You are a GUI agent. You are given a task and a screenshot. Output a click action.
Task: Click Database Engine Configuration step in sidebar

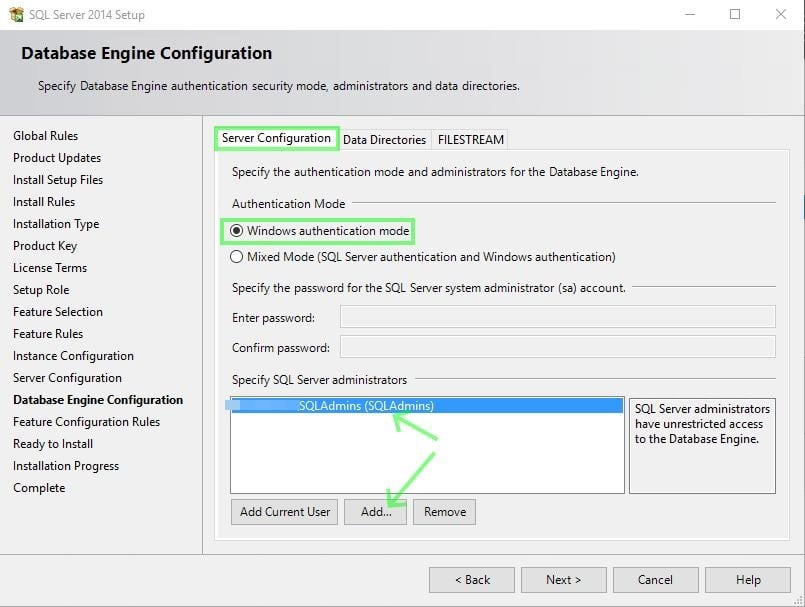click(98, 400)
